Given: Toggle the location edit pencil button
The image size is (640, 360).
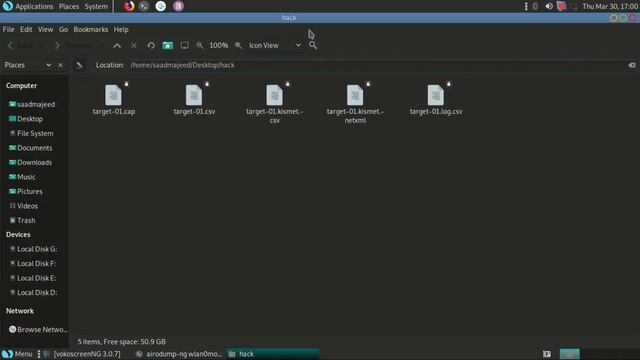Looking at the screenshot, I should coord(80,65).
